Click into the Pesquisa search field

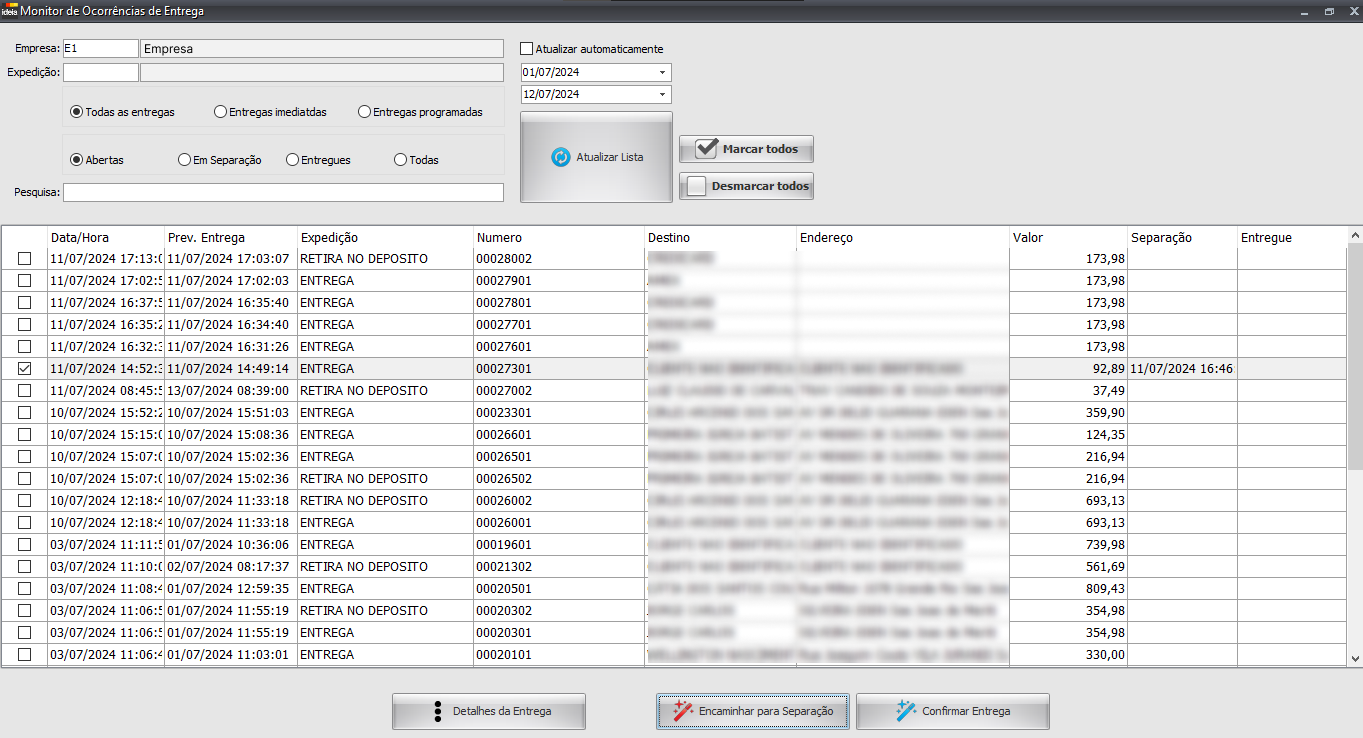pyautogui.click(x=283, y=192)
